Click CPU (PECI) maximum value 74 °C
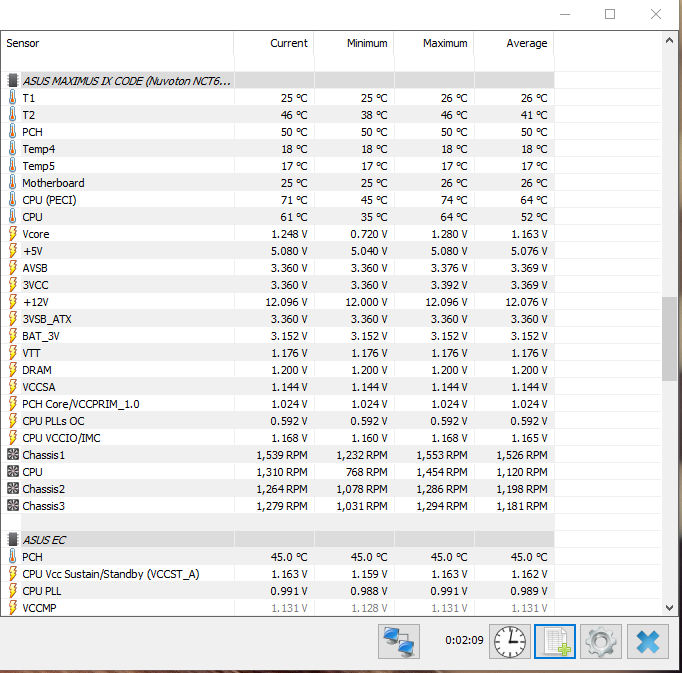The image size is (682, 673). (x=454, y=200)
